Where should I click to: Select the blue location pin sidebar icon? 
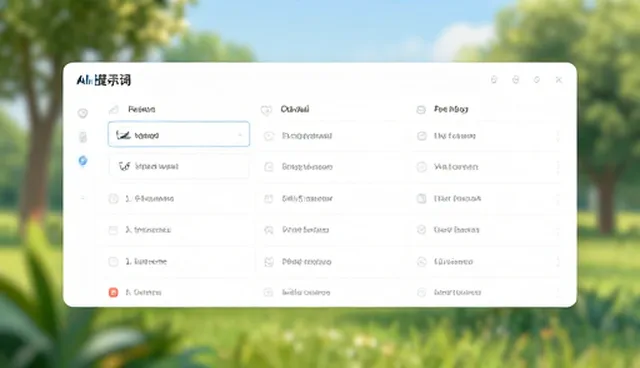tap(82, 161)
